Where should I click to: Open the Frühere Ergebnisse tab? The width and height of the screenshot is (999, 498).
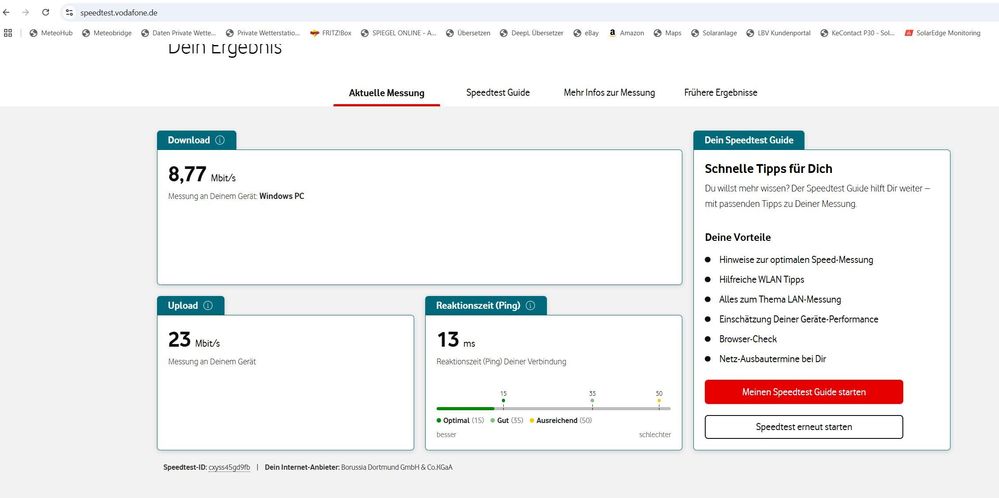[721, 93]
